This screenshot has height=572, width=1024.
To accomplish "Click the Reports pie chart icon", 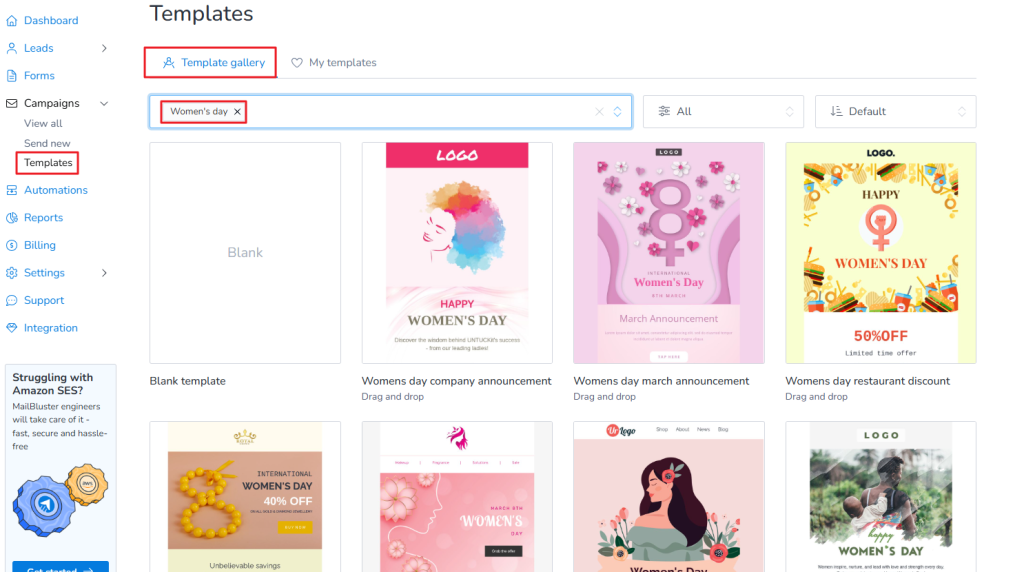I will (12, 217).
